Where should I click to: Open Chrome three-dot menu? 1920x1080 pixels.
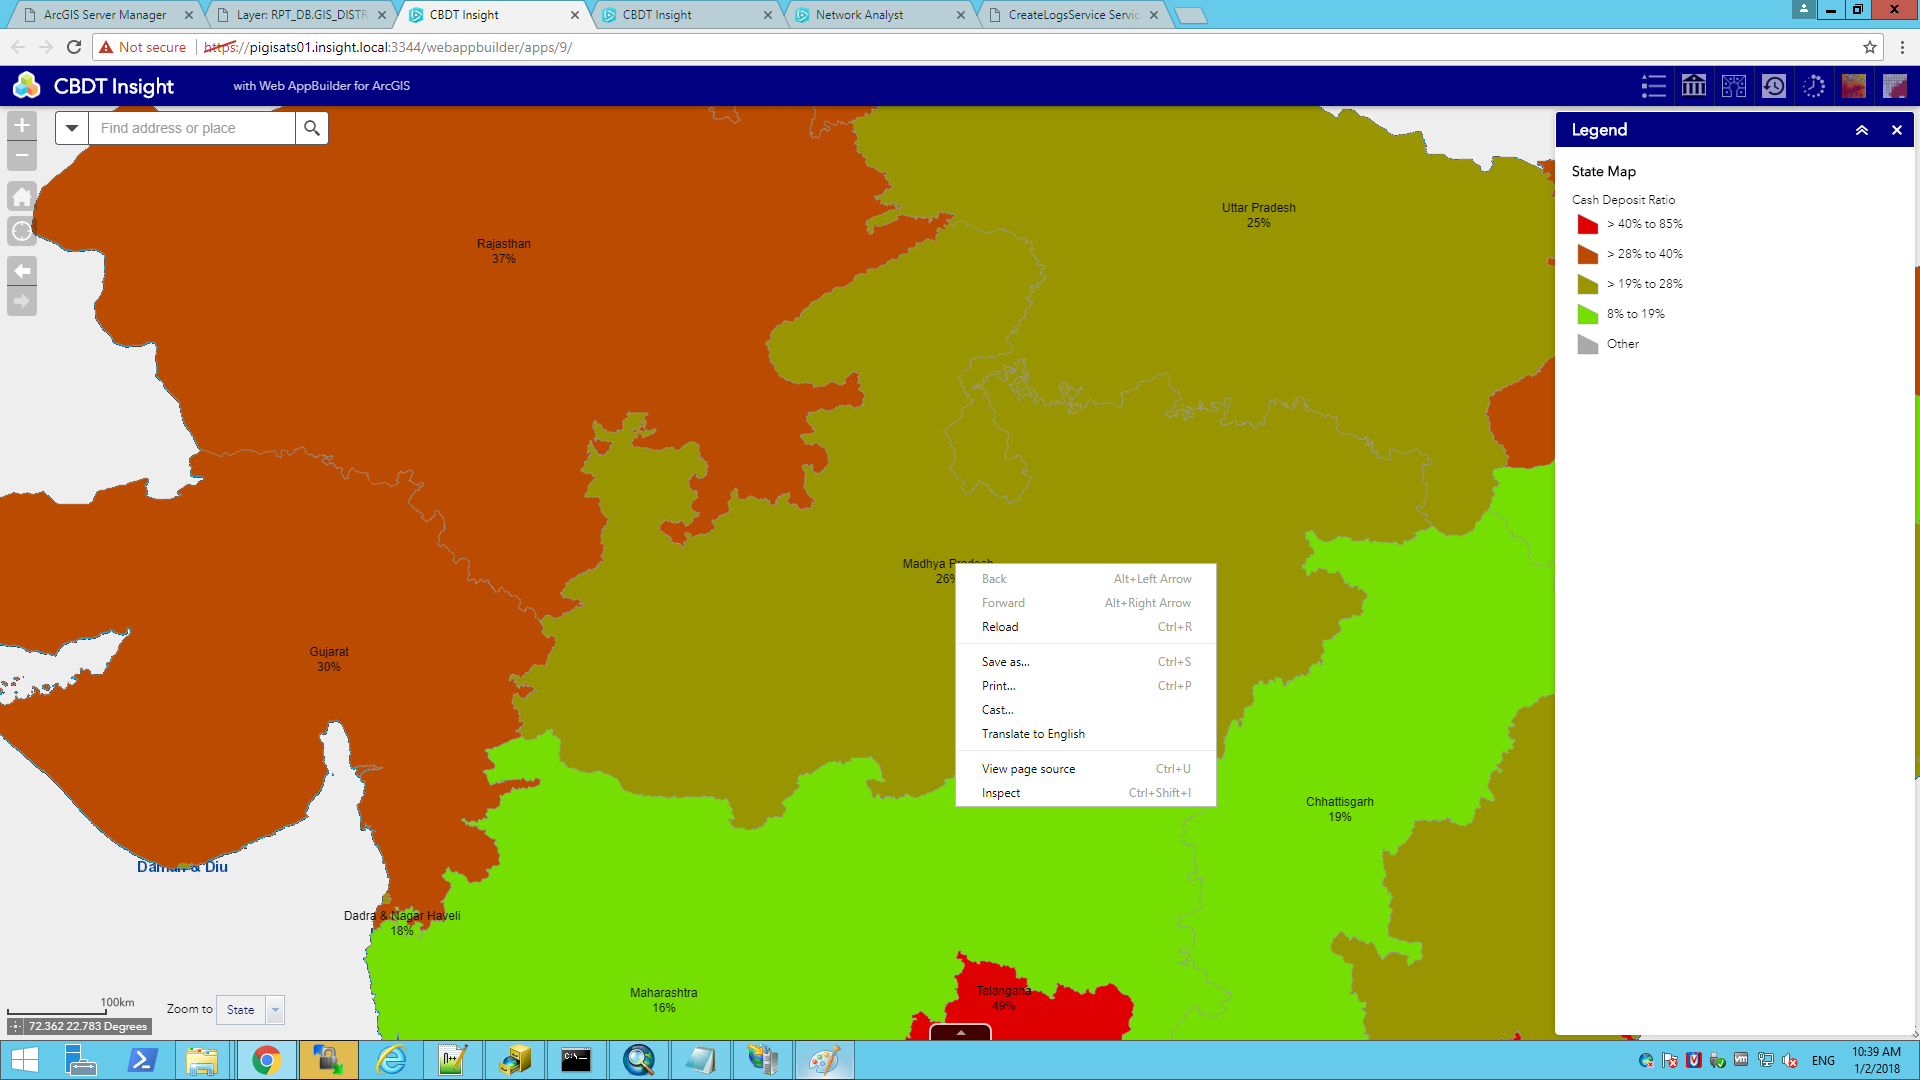point(1902,47)
